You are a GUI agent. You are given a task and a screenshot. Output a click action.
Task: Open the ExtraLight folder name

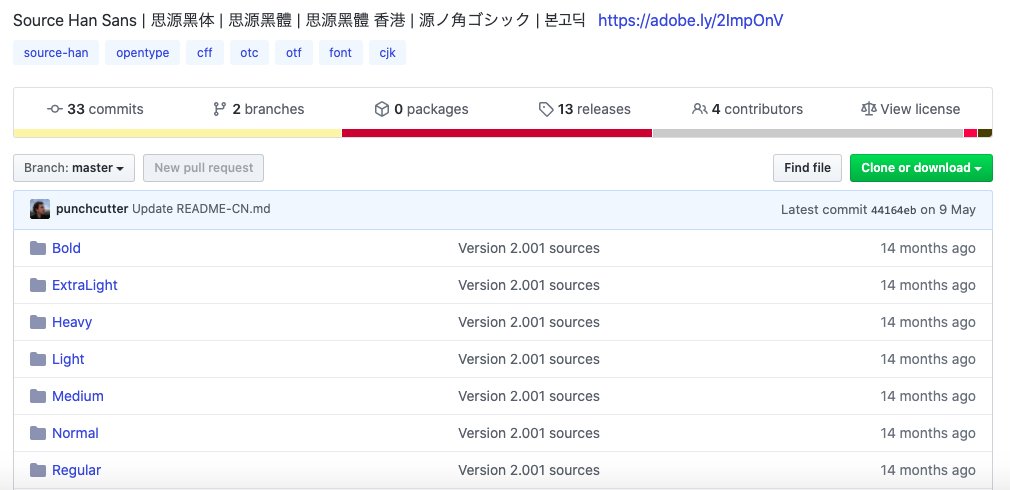pyautogui.click(x=85, y=285)
